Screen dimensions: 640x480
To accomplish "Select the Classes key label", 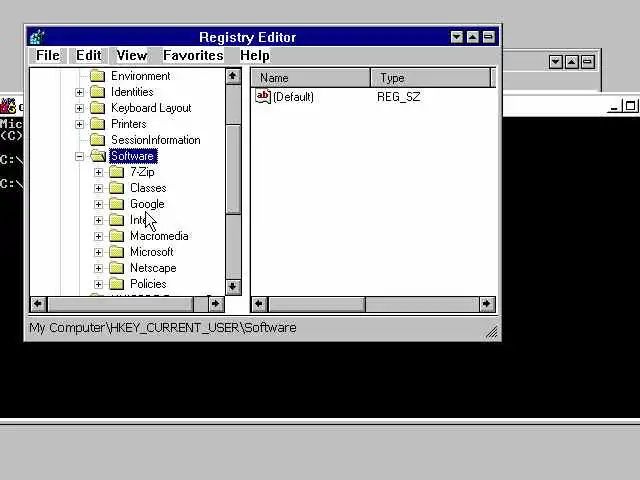I will coord(148,188).
